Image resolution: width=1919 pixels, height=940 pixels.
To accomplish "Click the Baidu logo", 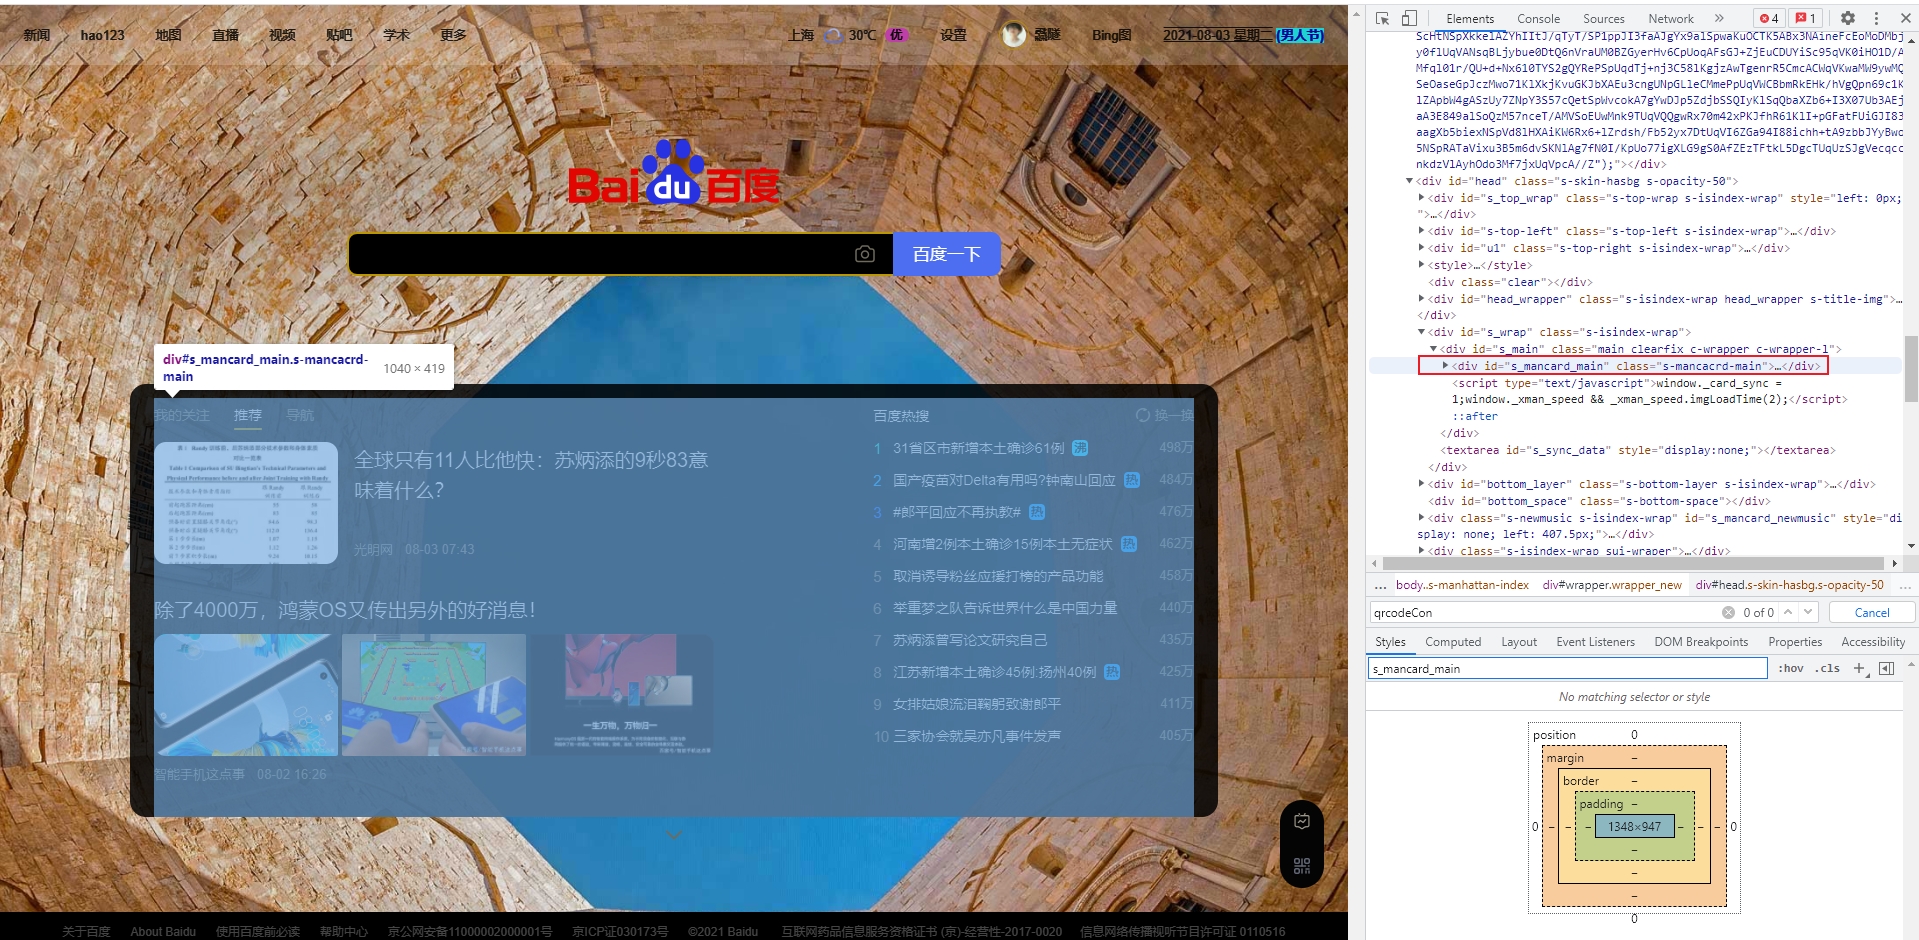I will [673, 172].
